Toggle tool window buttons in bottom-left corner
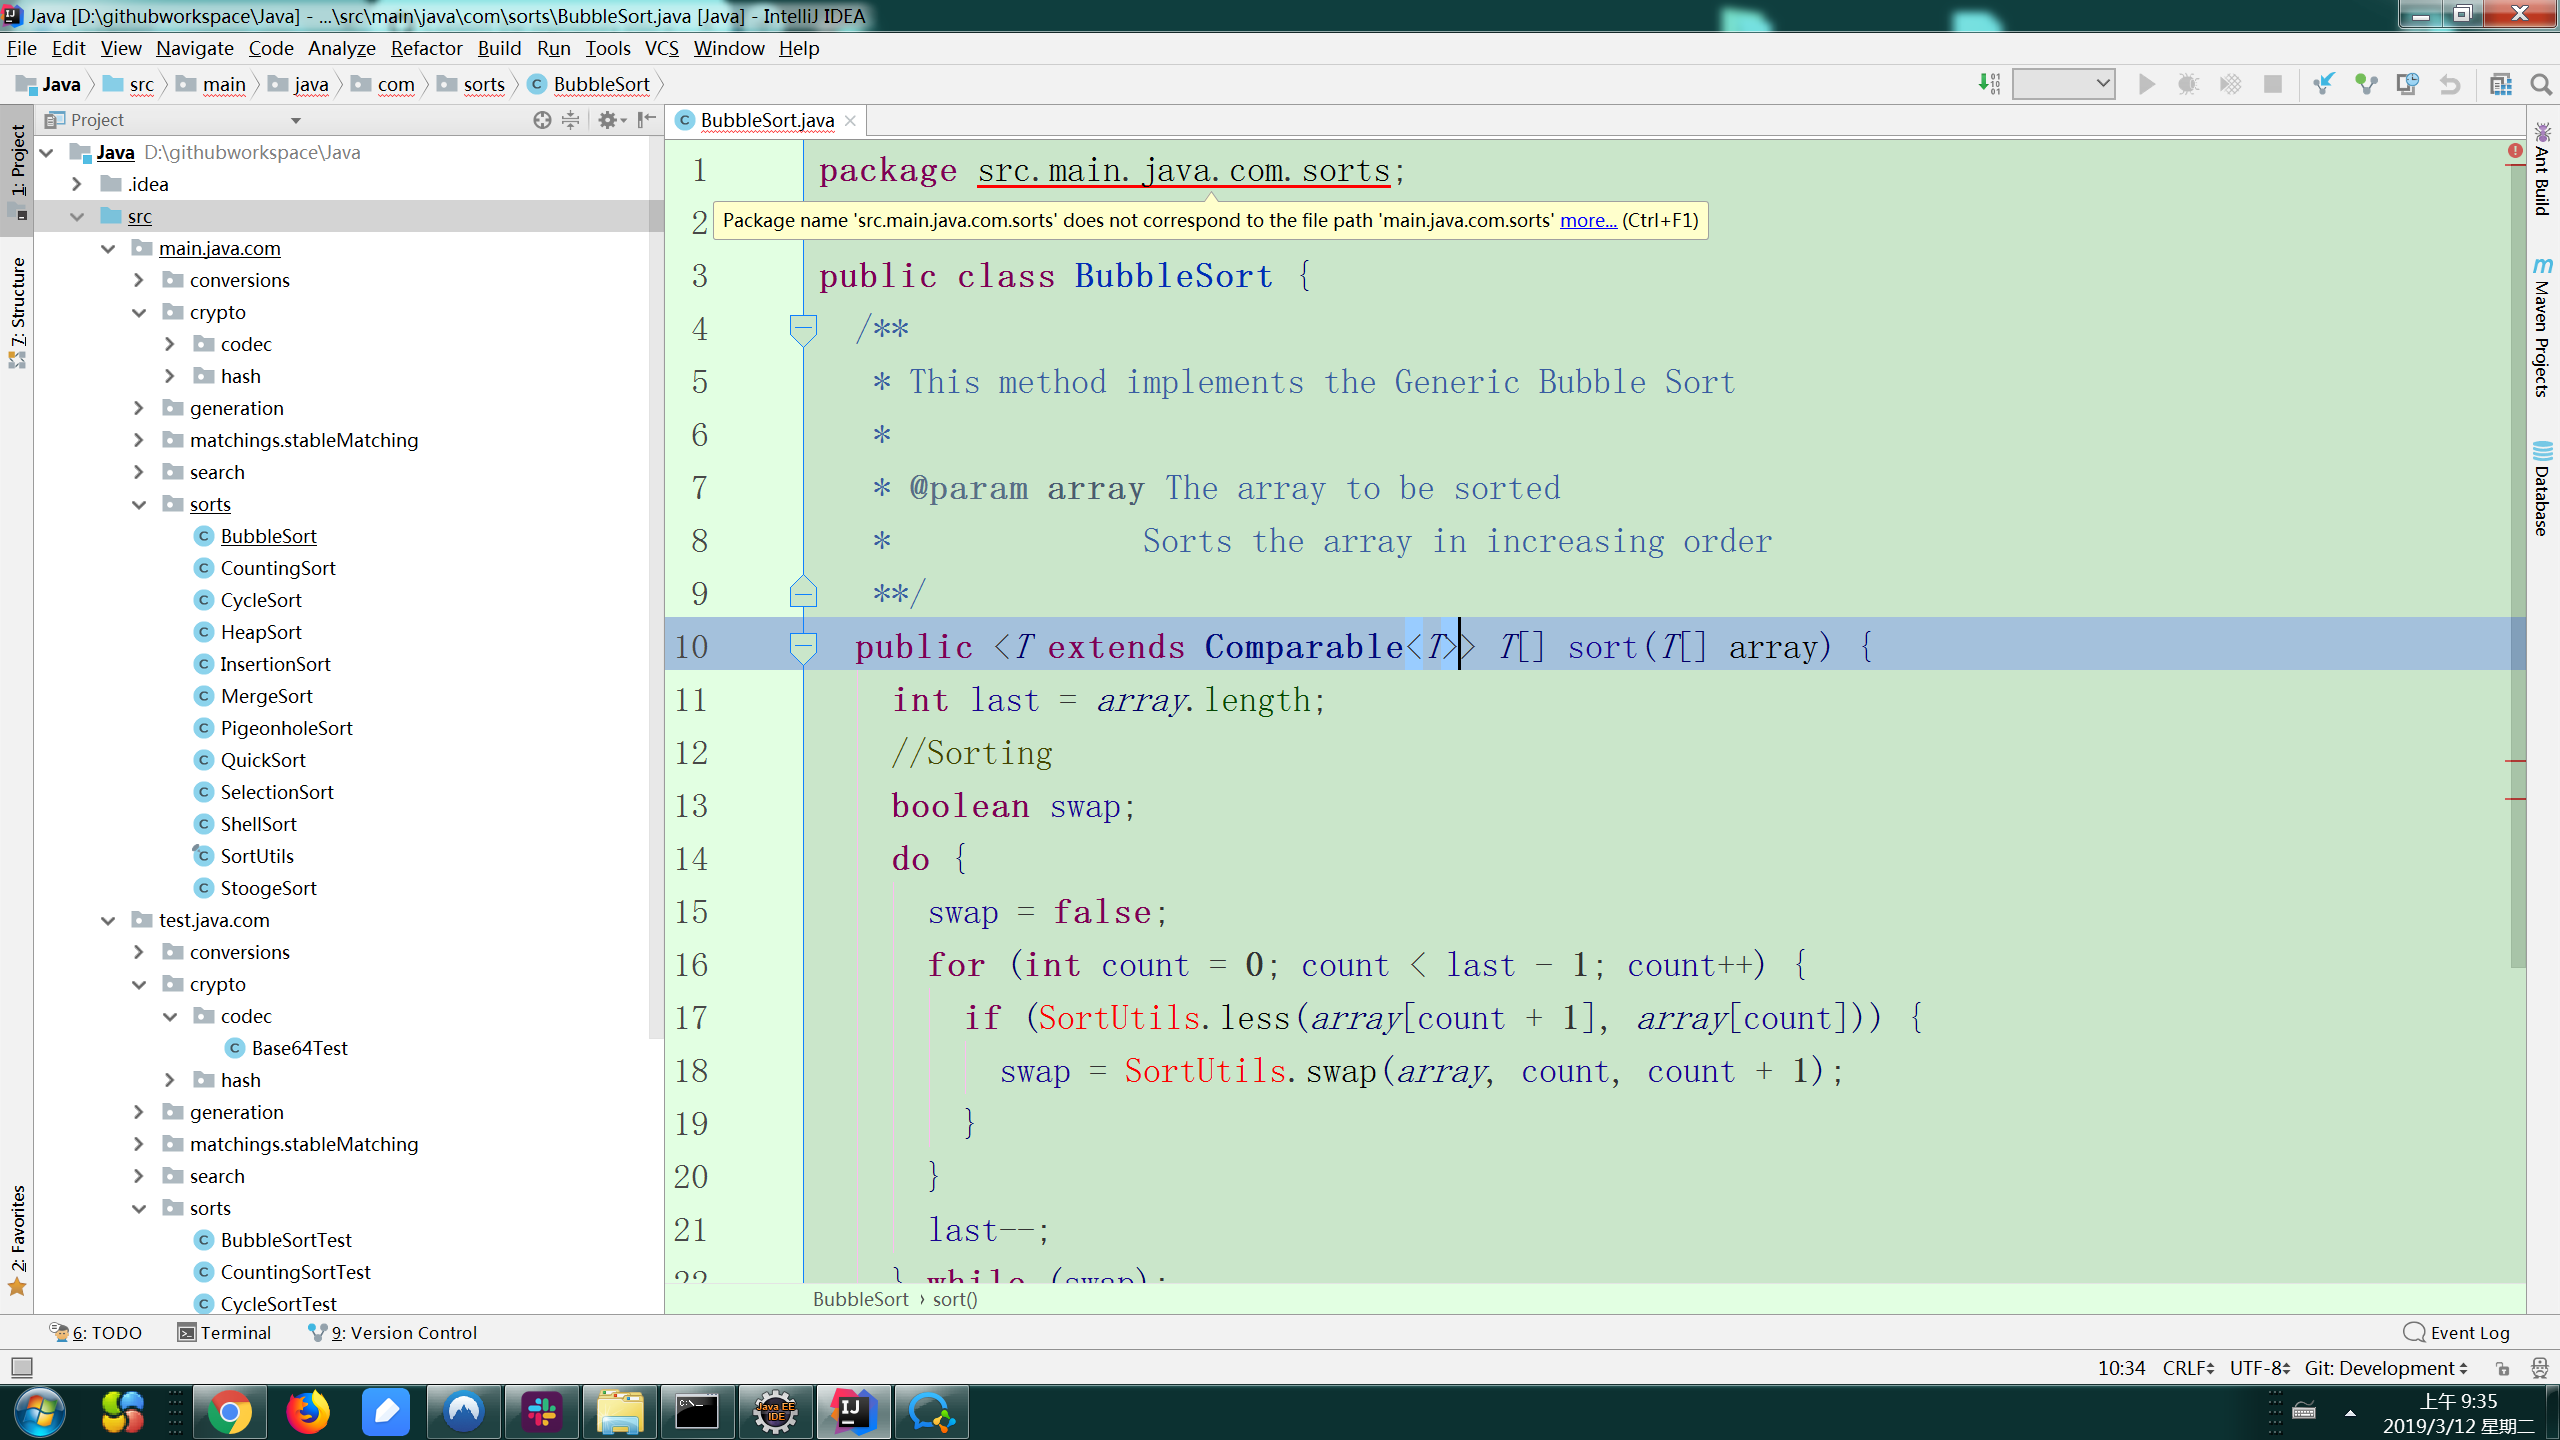 (x=21, y=1367)
